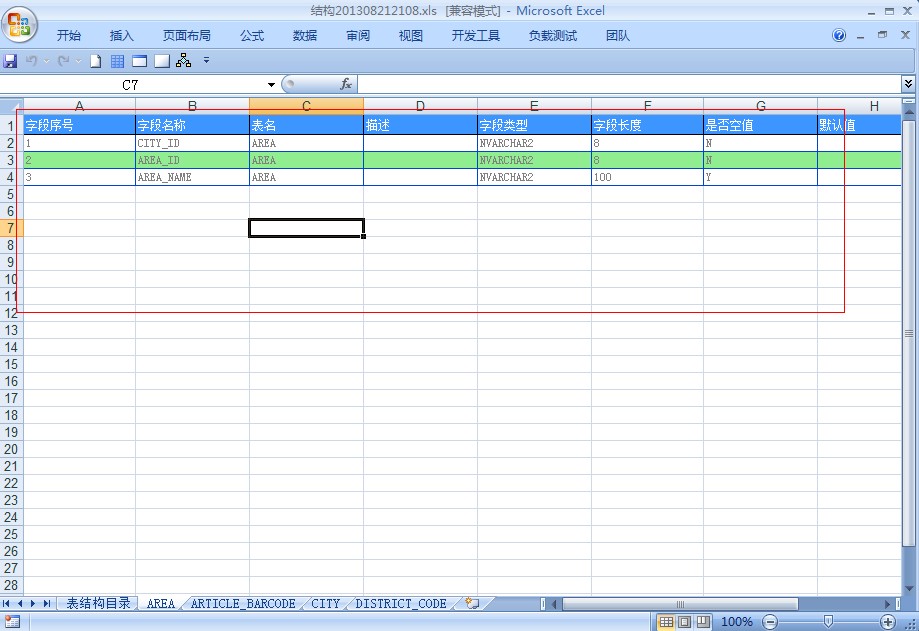Click the zoom slider handle

(828, 621)
